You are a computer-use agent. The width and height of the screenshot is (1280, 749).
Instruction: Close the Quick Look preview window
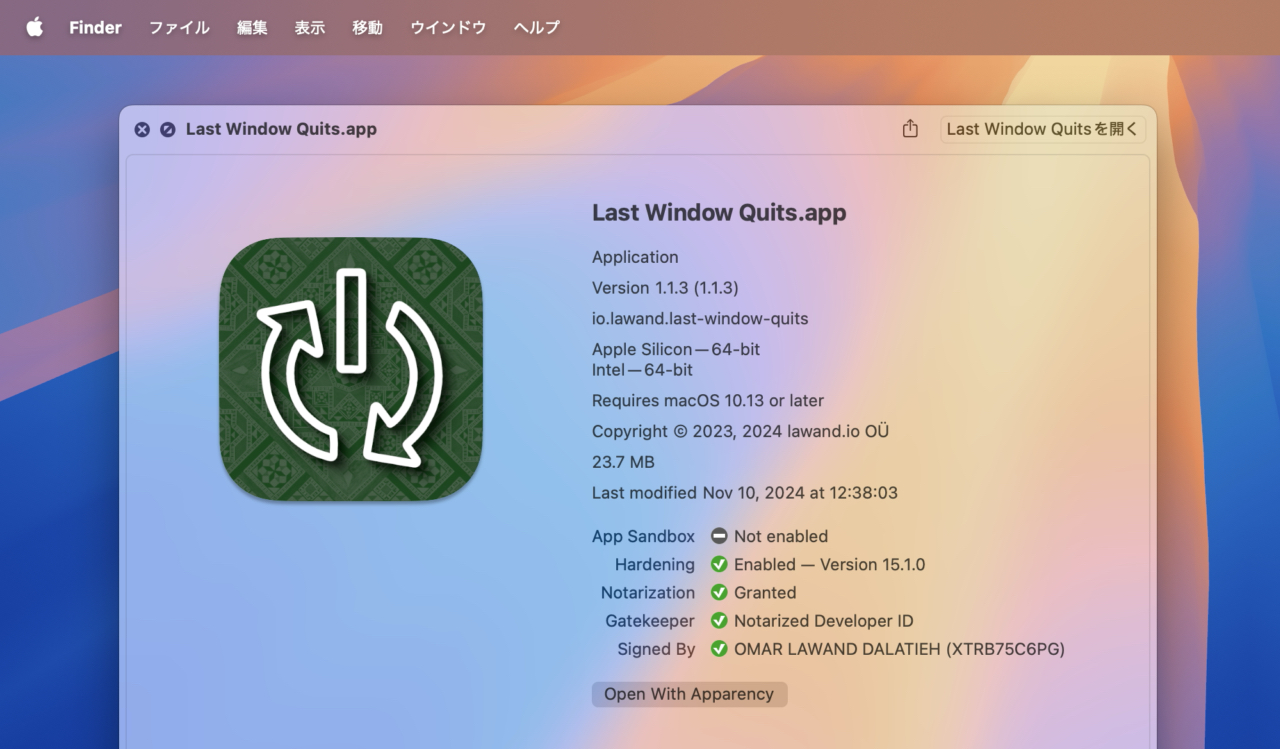(142, 129)
